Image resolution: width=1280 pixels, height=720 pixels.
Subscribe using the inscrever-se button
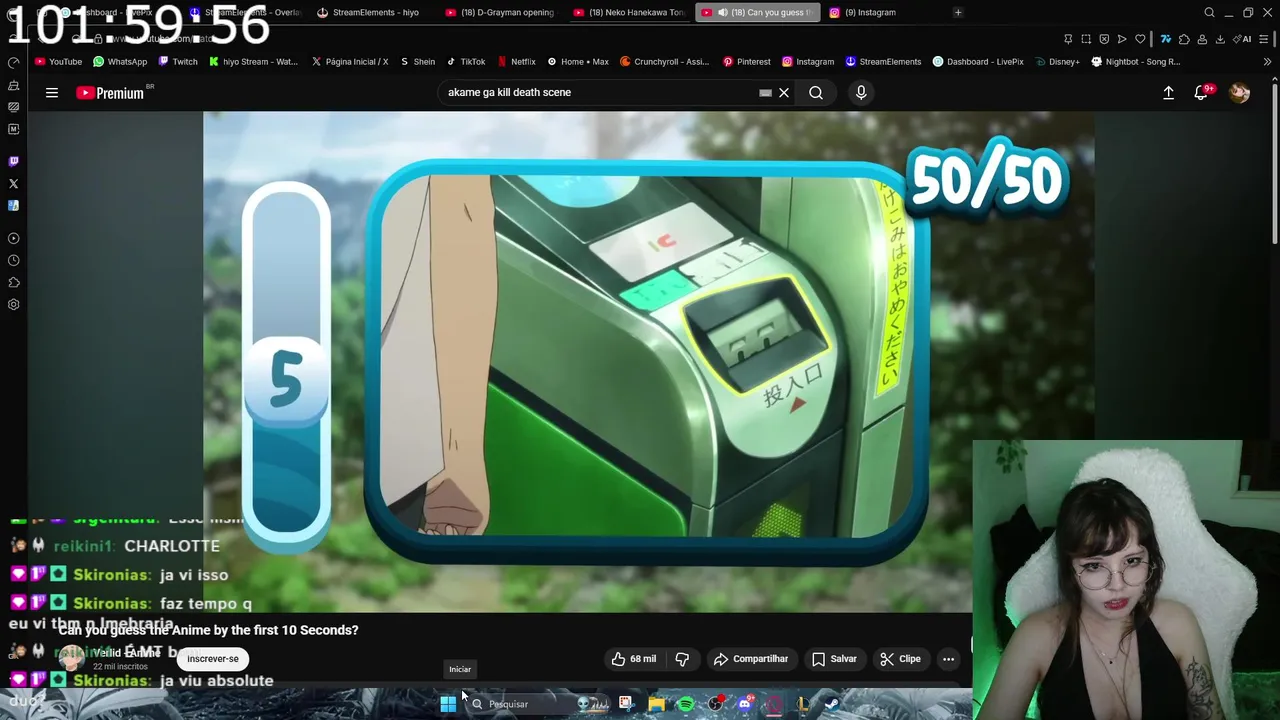(x=213, y=659)
